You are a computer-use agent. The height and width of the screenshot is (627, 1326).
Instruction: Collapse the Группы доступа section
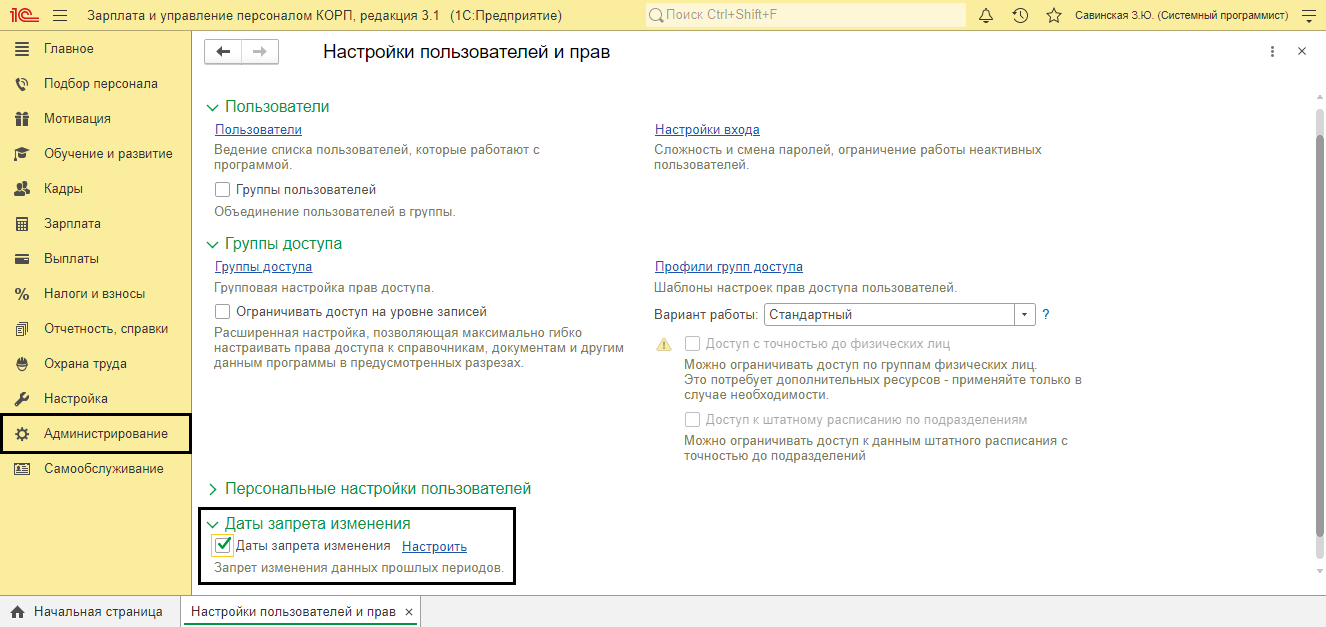(212, 244)
